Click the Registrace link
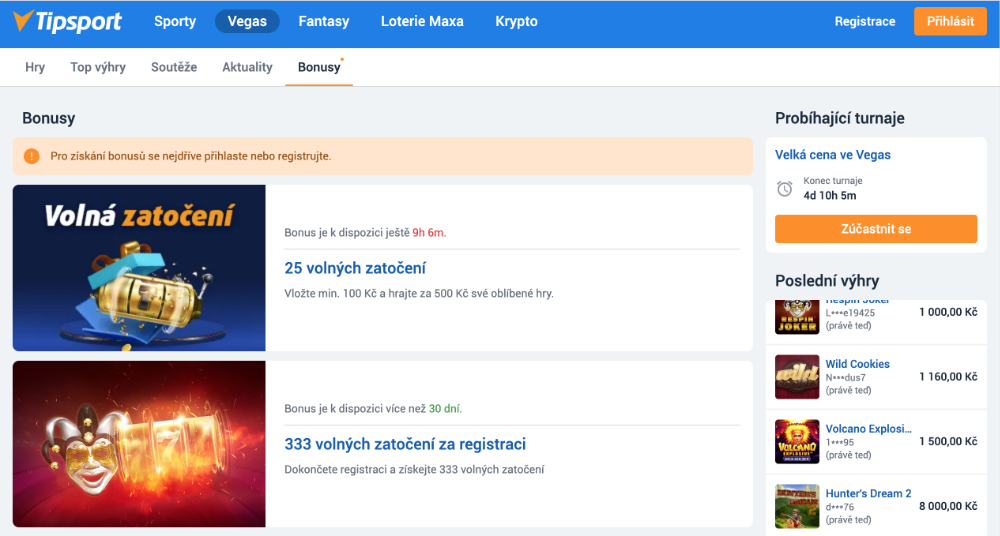The width and height of the screenshot is (1000, 536). pyautogui.click(x=865, y=21)
